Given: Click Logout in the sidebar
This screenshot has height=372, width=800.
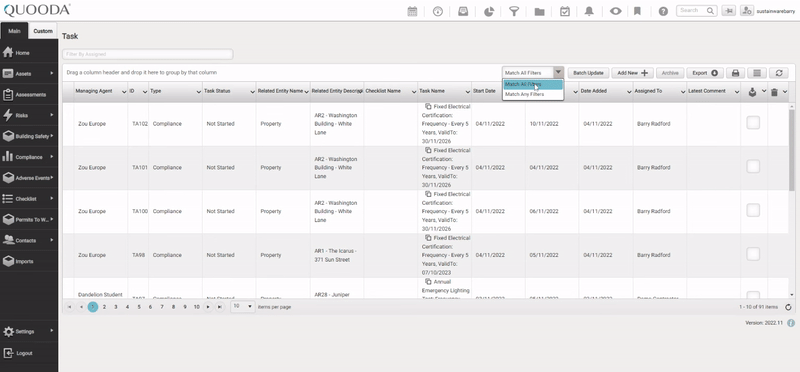Looking at the screenshot, I should [x=29, y=353].
